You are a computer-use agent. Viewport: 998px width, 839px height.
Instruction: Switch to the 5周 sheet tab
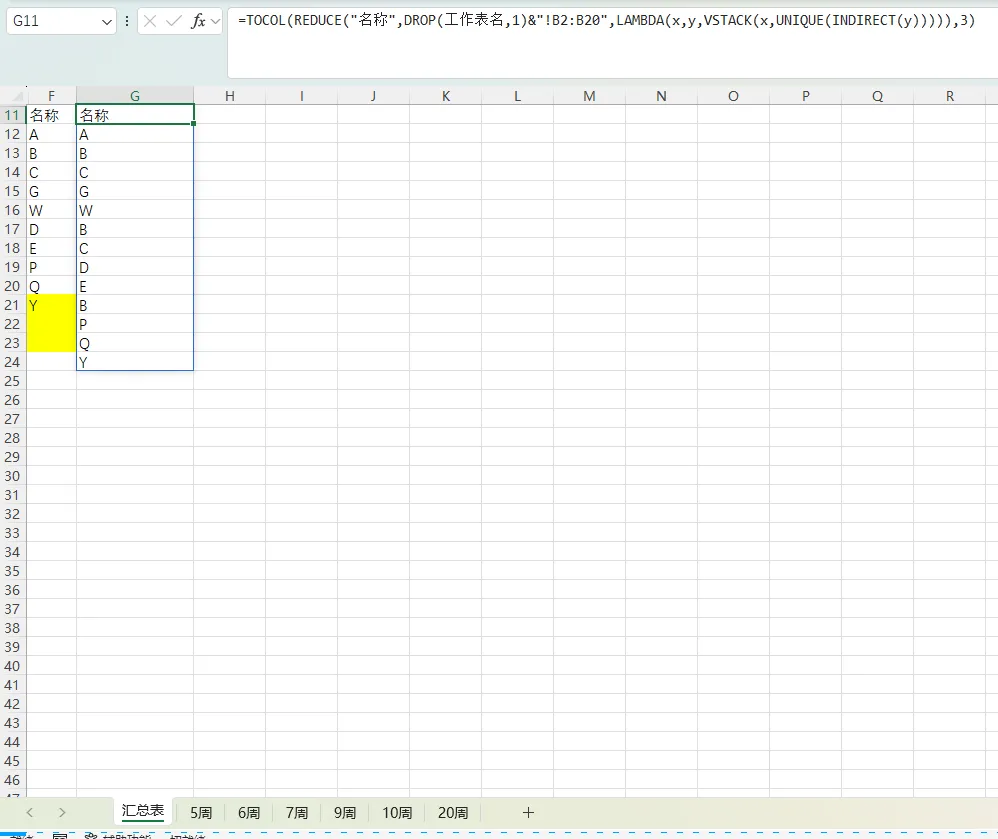click(200, 813)
